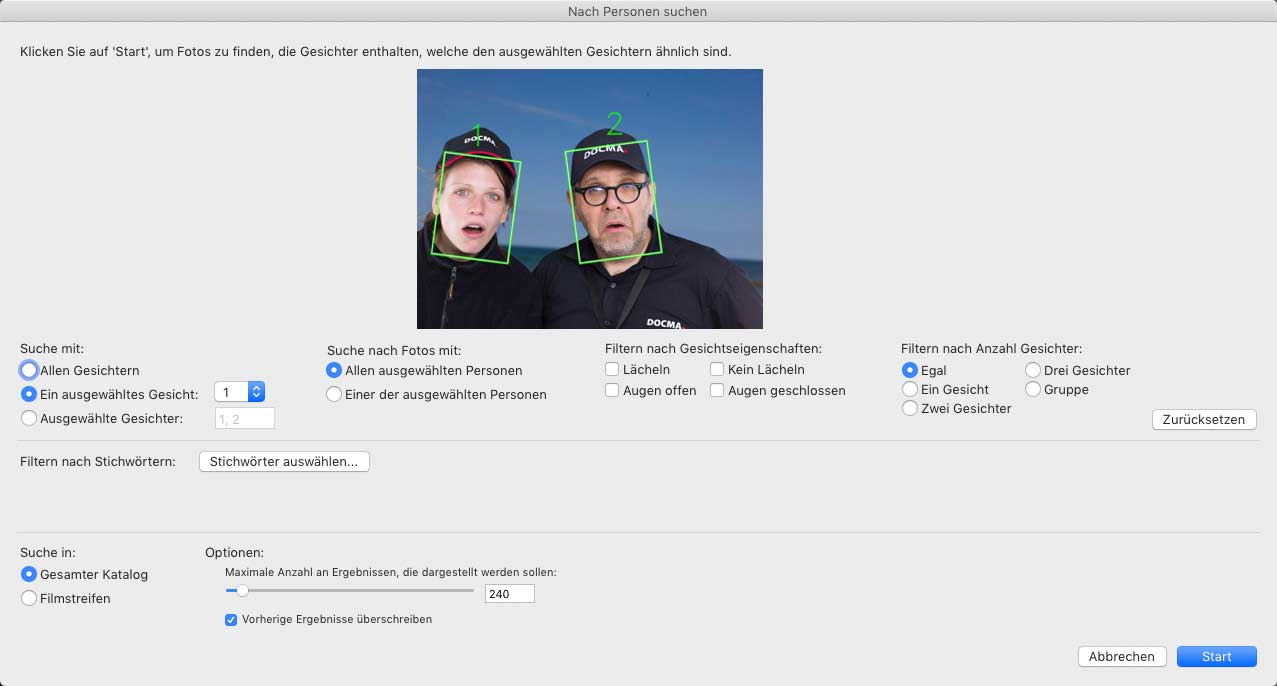Choose 'Zwei Gesichter' radio button
The width and height of the screenshot is (1277, 686).
[910, 408]
